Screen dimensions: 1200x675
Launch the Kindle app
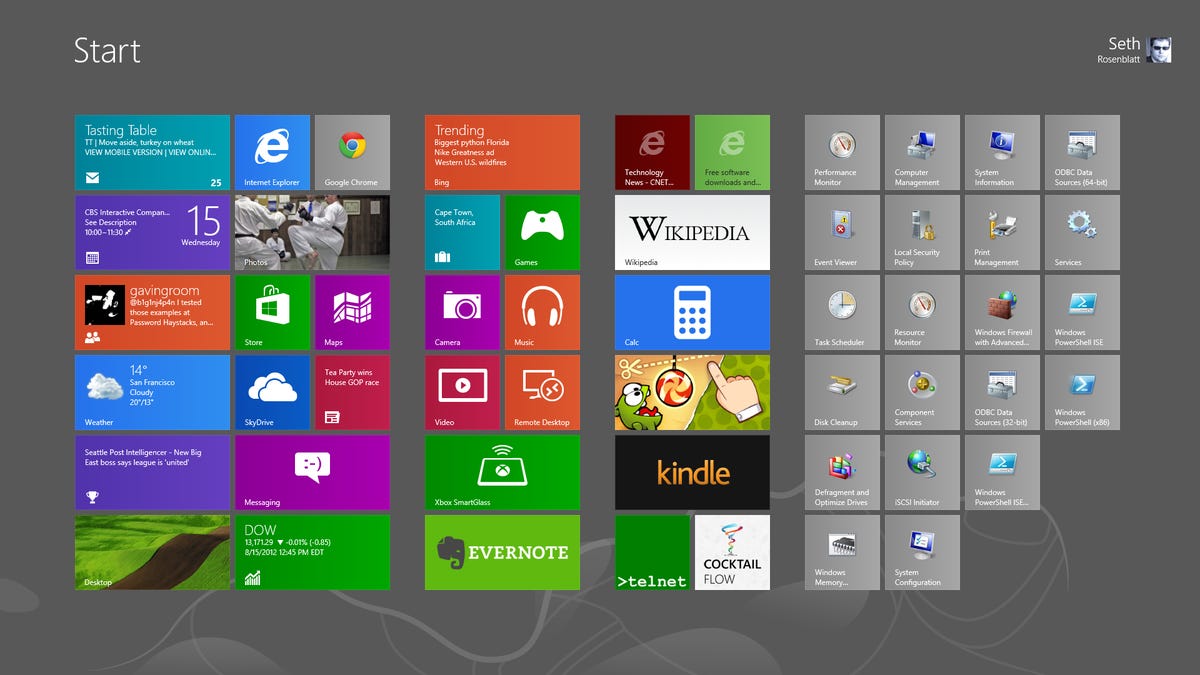click(x=691, y=472)
